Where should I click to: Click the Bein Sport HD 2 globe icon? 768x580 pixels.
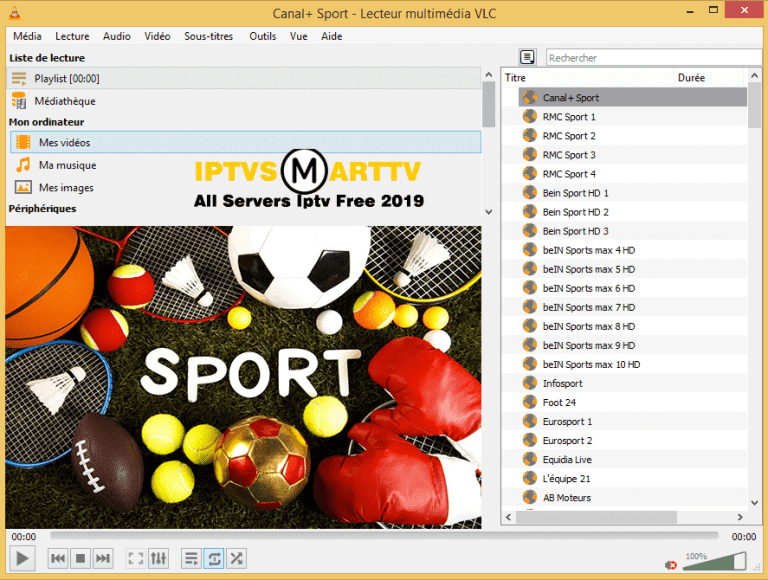click(529, 212)
